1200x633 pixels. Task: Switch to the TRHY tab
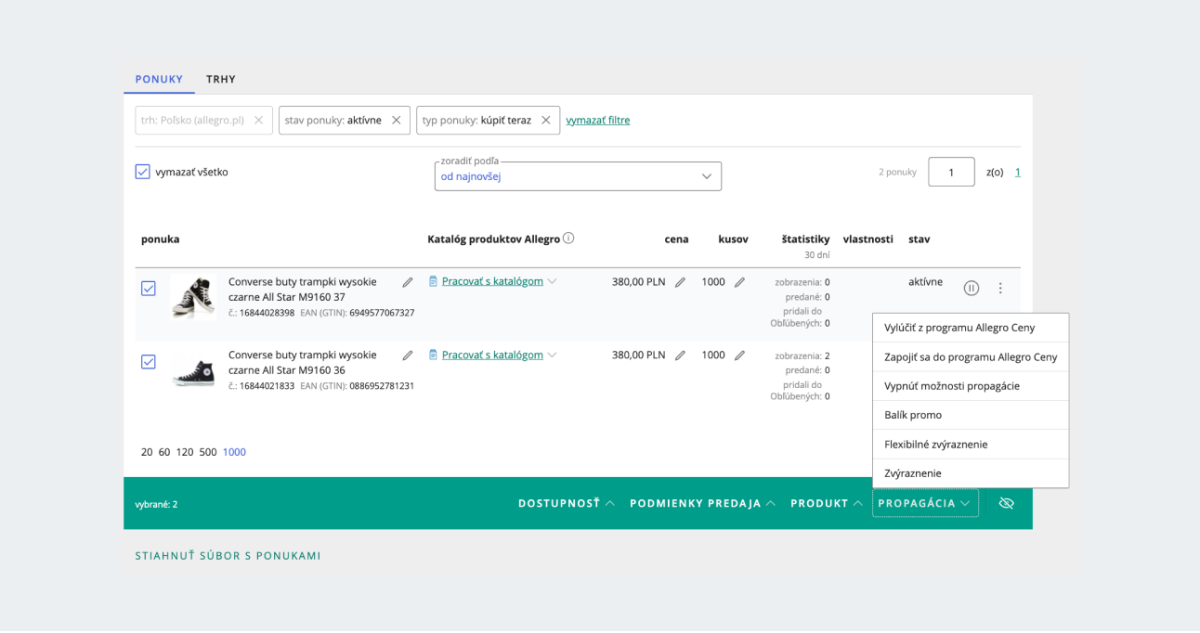(221, 79)
